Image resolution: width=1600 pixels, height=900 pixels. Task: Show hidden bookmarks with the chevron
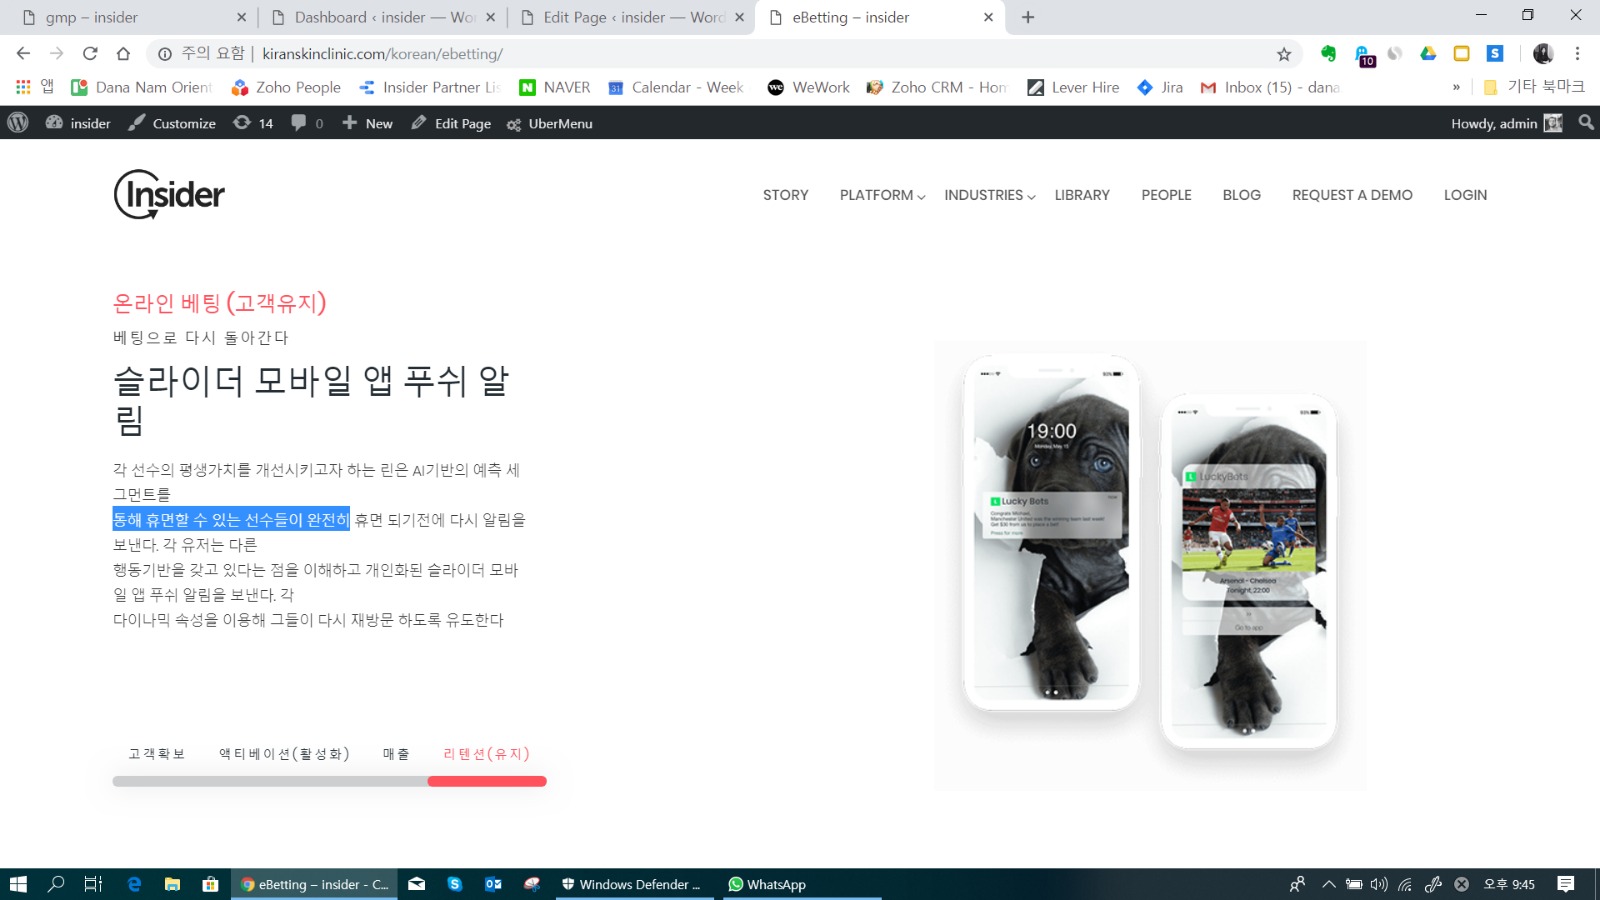coord(1456,88)
